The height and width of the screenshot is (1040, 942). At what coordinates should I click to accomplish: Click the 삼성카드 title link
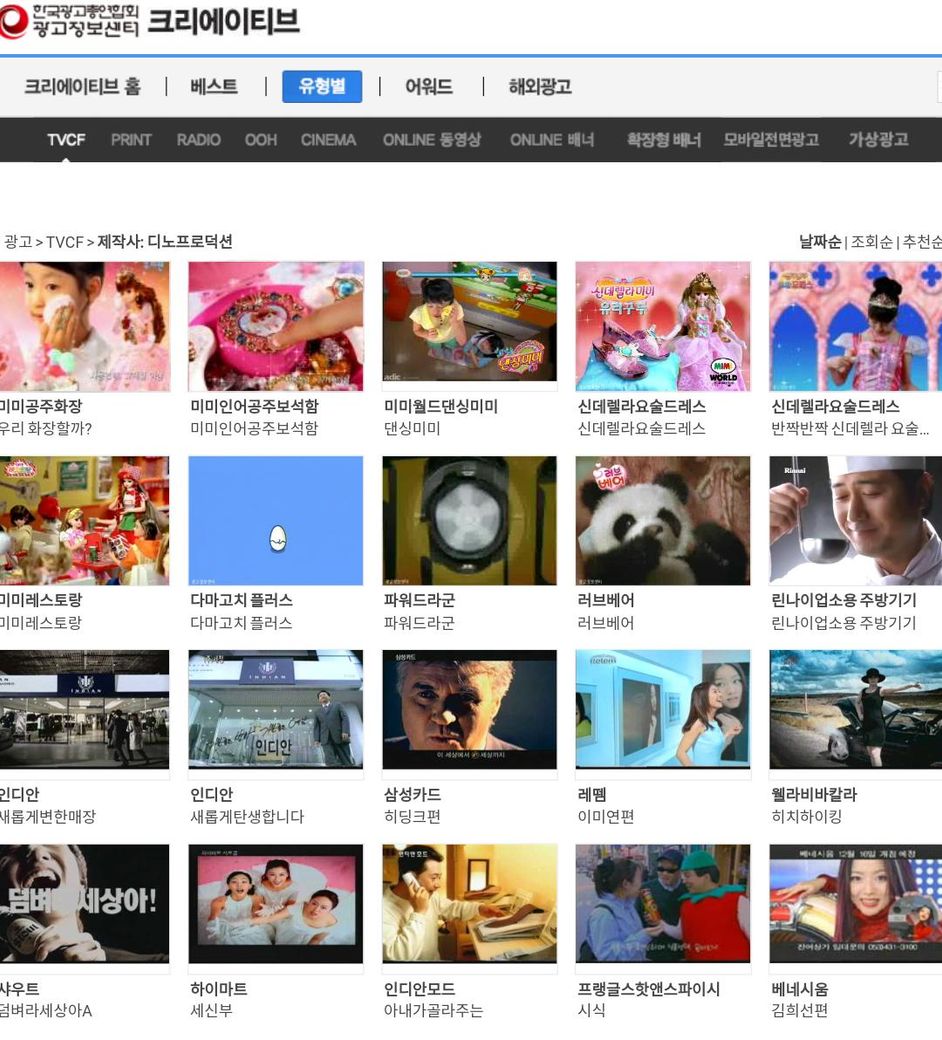click(413, 795)
